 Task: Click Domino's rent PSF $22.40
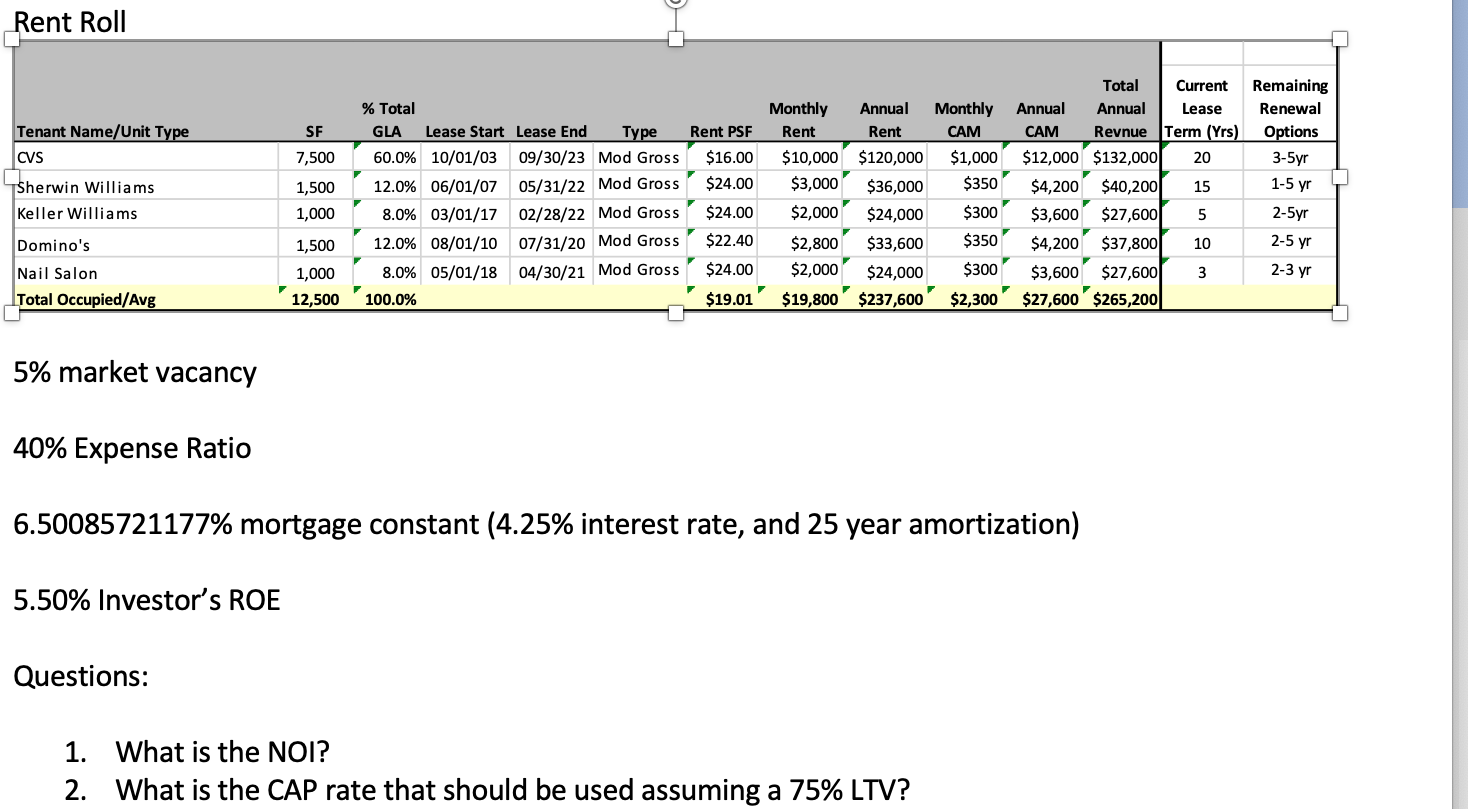729,241
